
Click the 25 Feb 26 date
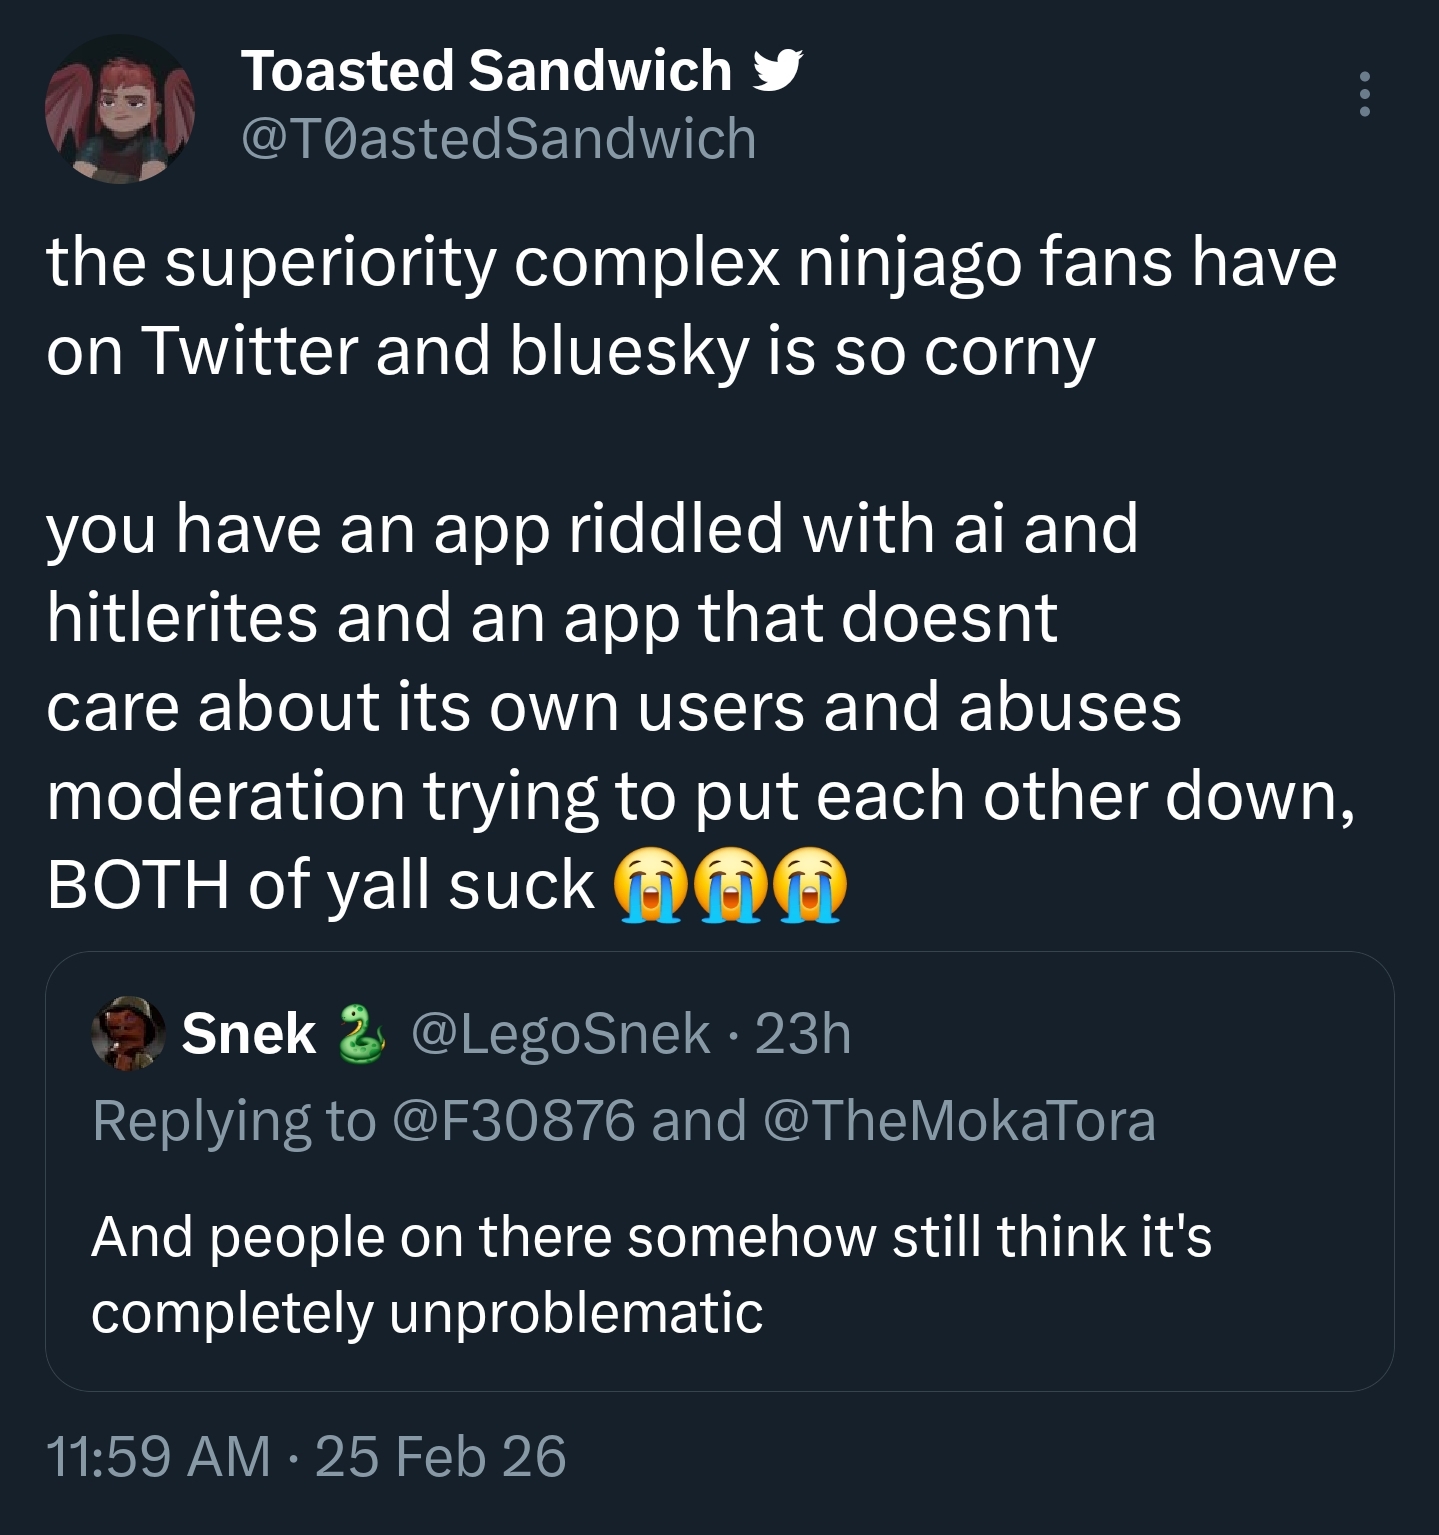tap(440, 1455)
